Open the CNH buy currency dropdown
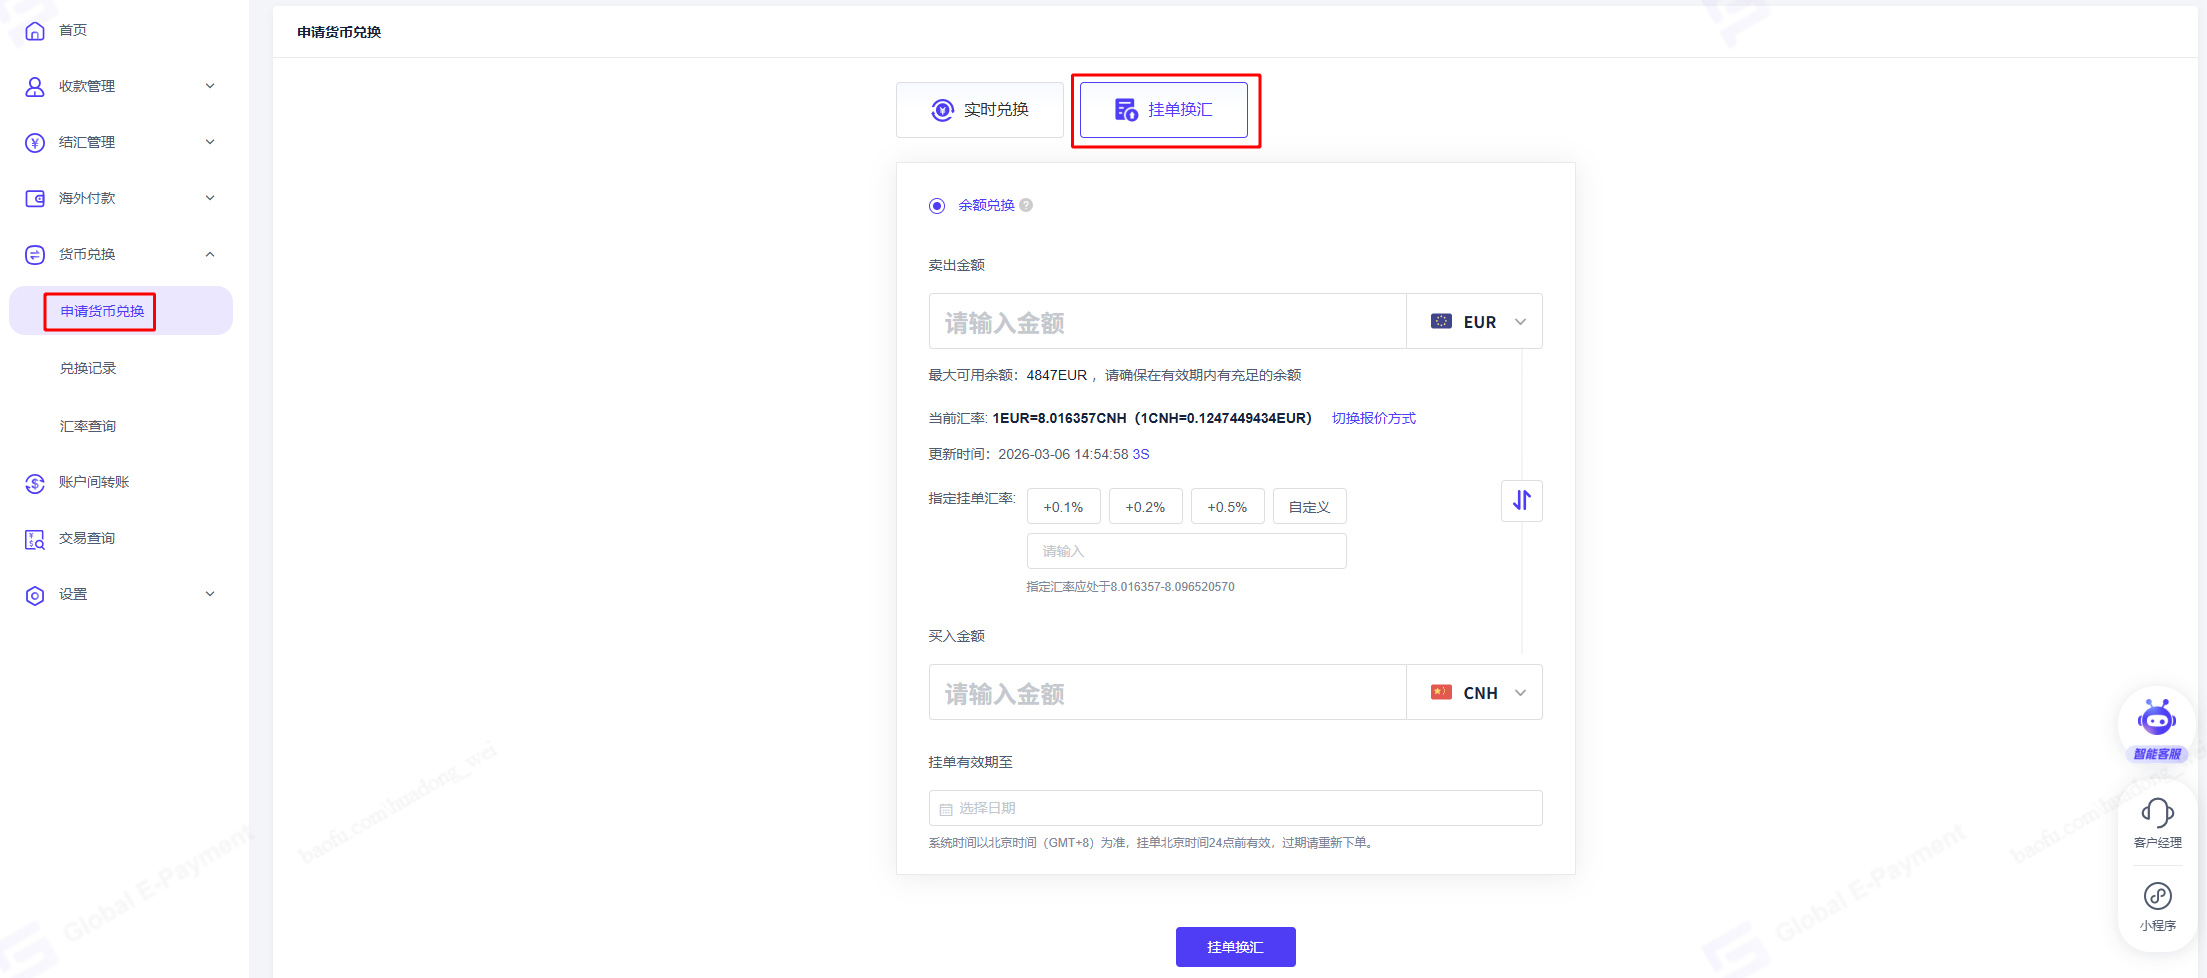 [1475, 693]
